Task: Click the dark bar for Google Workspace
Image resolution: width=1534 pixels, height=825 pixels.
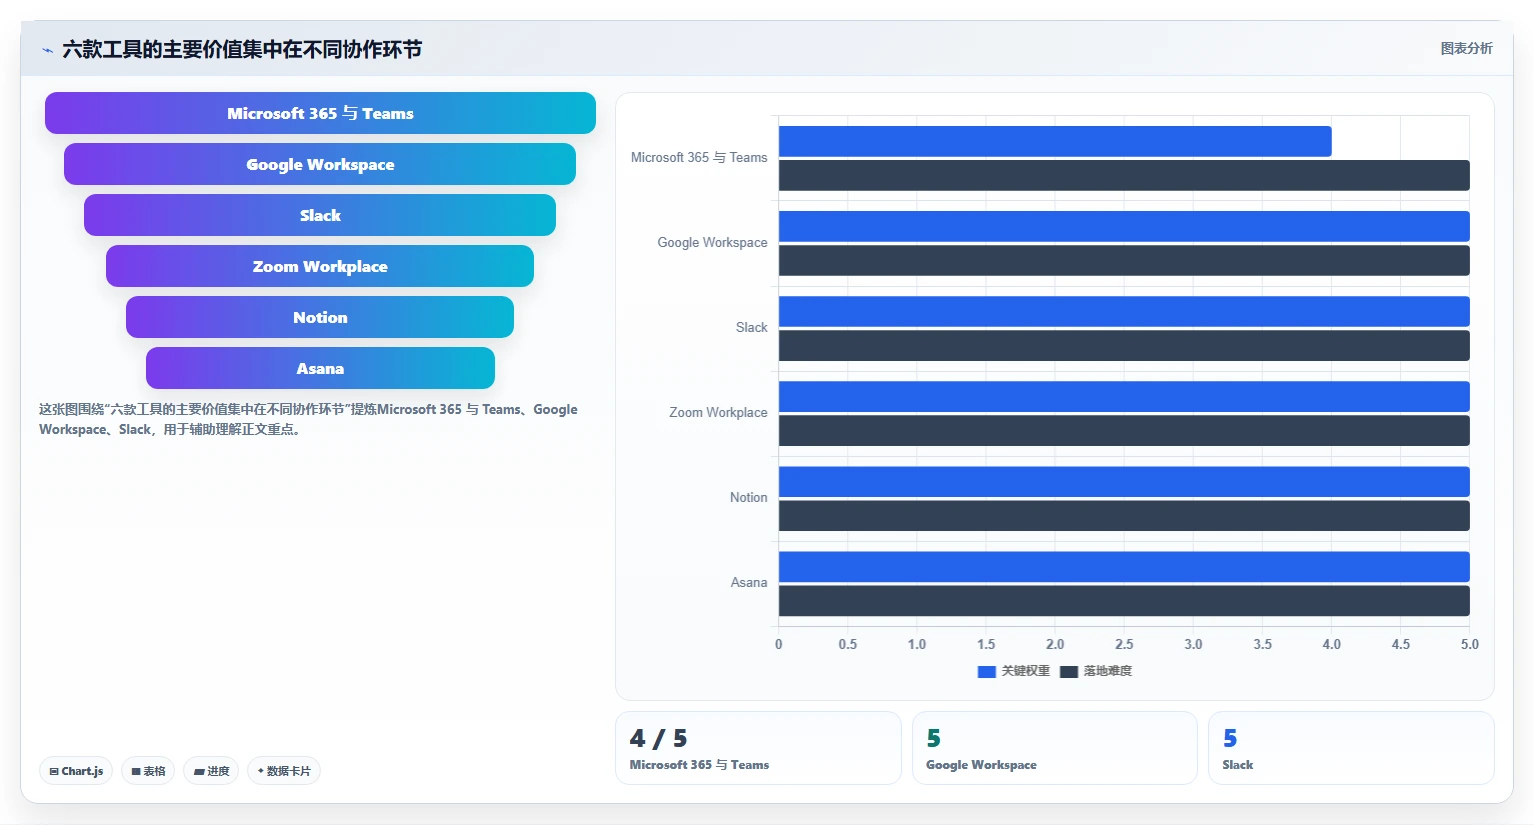Action: 1124,260
